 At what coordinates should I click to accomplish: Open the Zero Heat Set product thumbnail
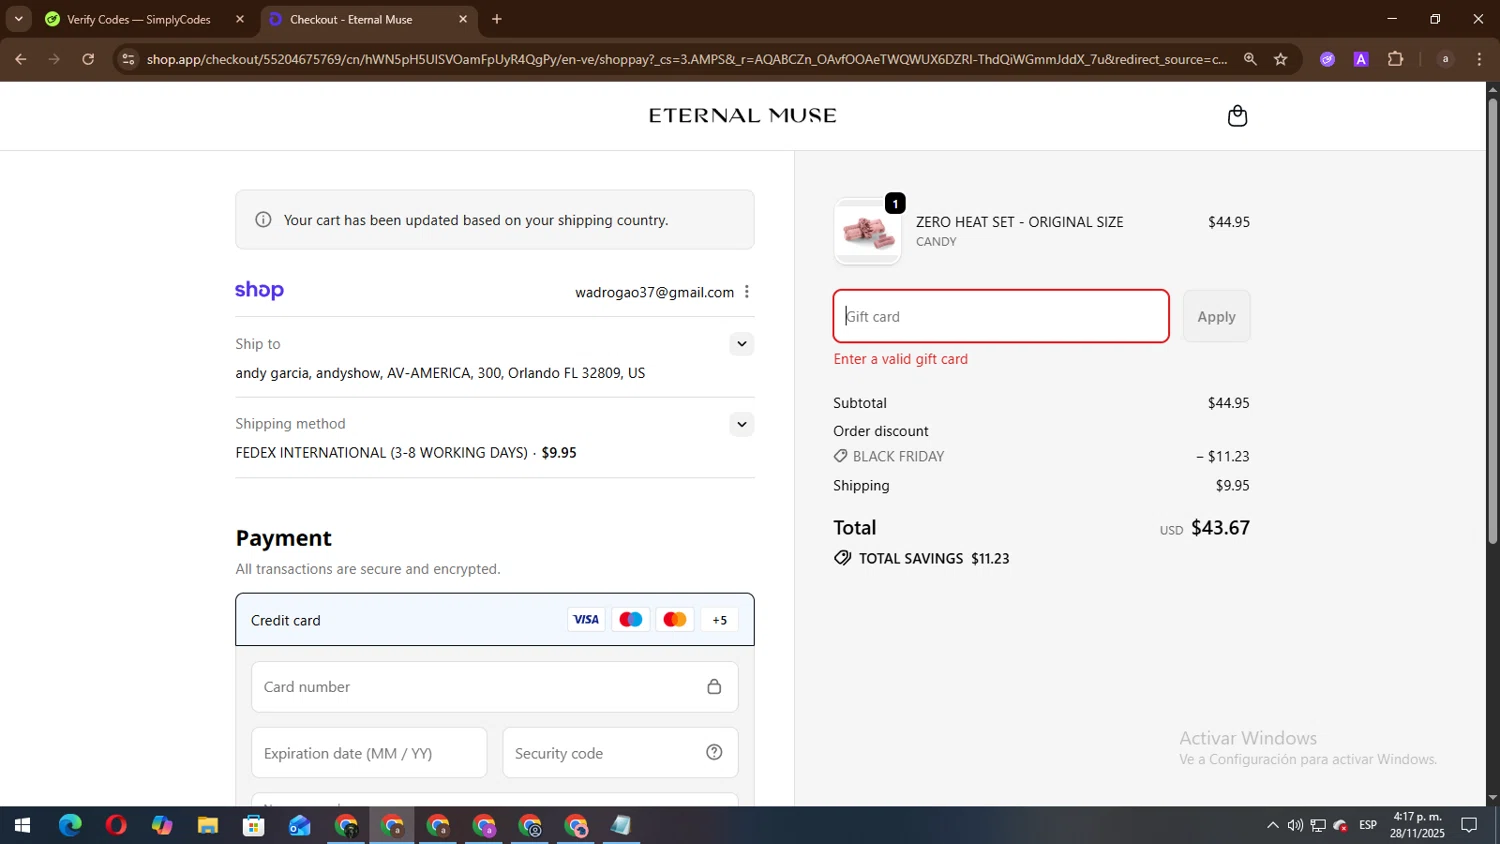pyautogui.click(x=867, y=232)
